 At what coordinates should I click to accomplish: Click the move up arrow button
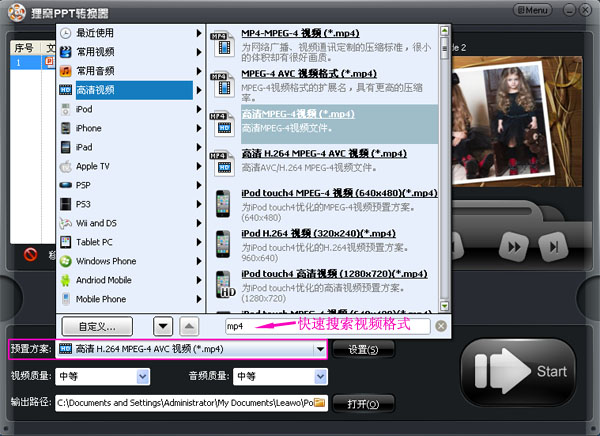pyautogui.click(x=189, y=327)
